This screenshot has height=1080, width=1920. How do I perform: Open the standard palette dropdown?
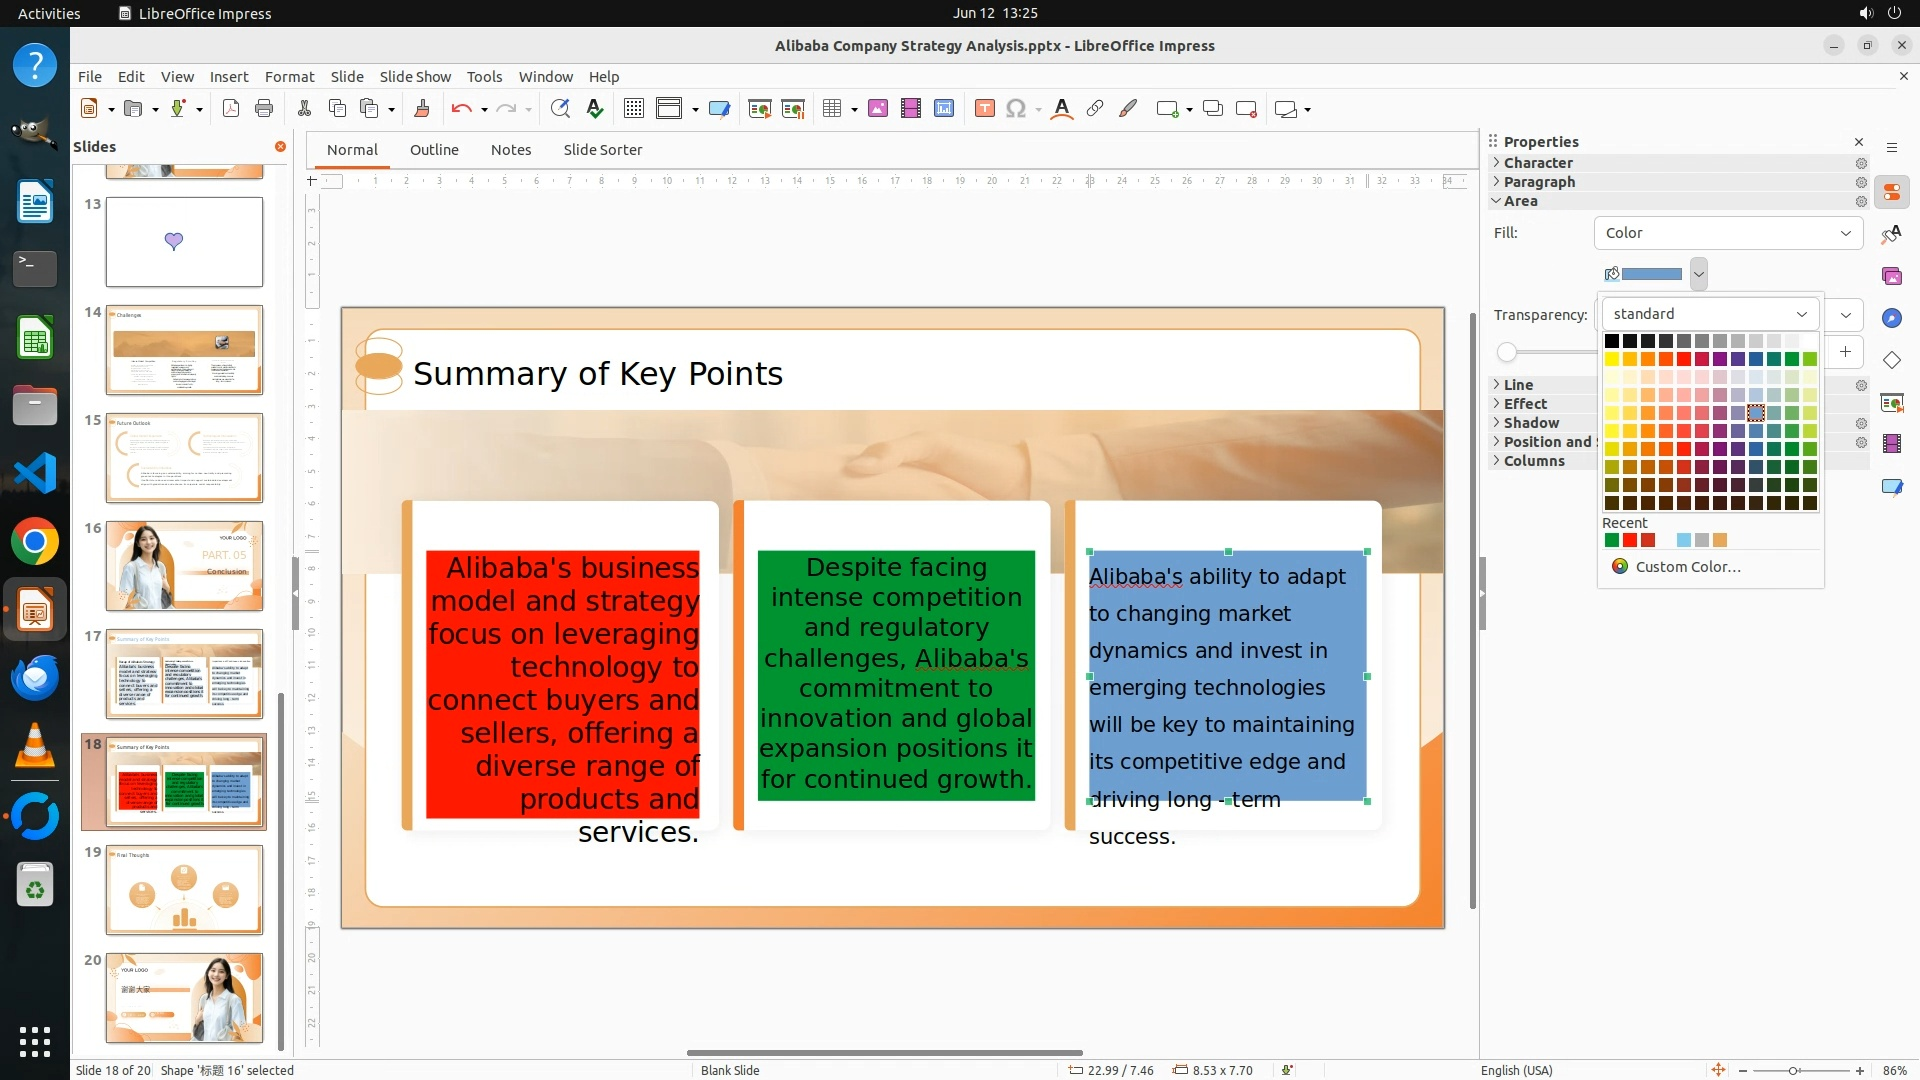[x=1710, y=314]
